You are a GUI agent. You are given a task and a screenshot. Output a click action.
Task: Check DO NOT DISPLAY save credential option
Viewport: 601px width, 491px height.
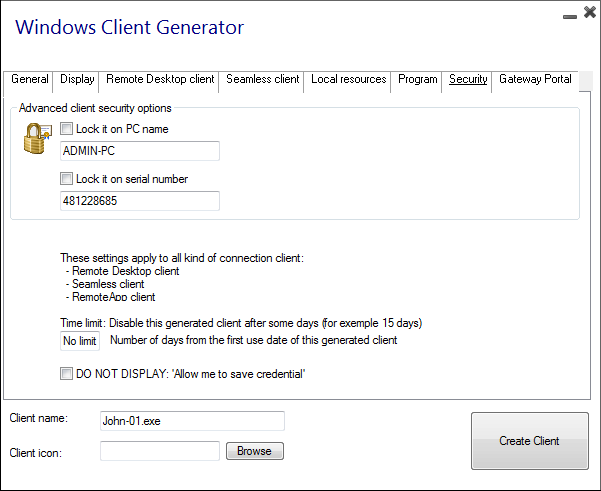[67, 374]
